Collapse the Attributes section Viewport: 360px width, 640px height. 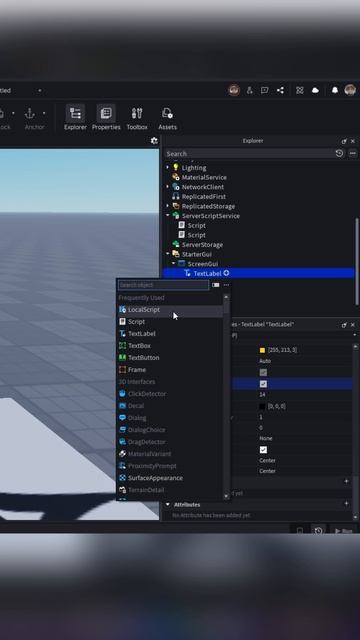pyautogui.click(x=167, y=504)
